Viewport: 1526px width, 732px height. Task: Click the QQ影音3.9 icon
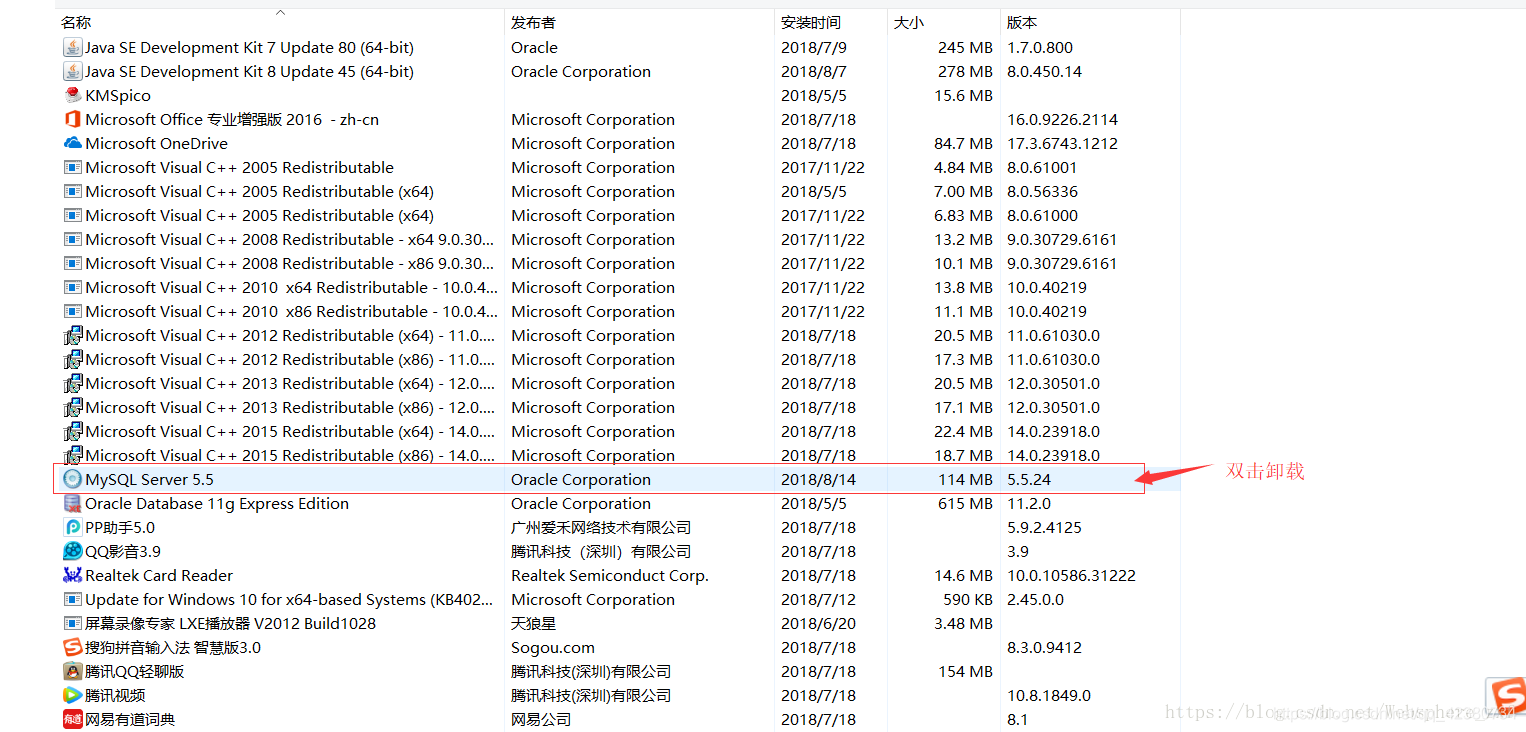pos(73,551)
